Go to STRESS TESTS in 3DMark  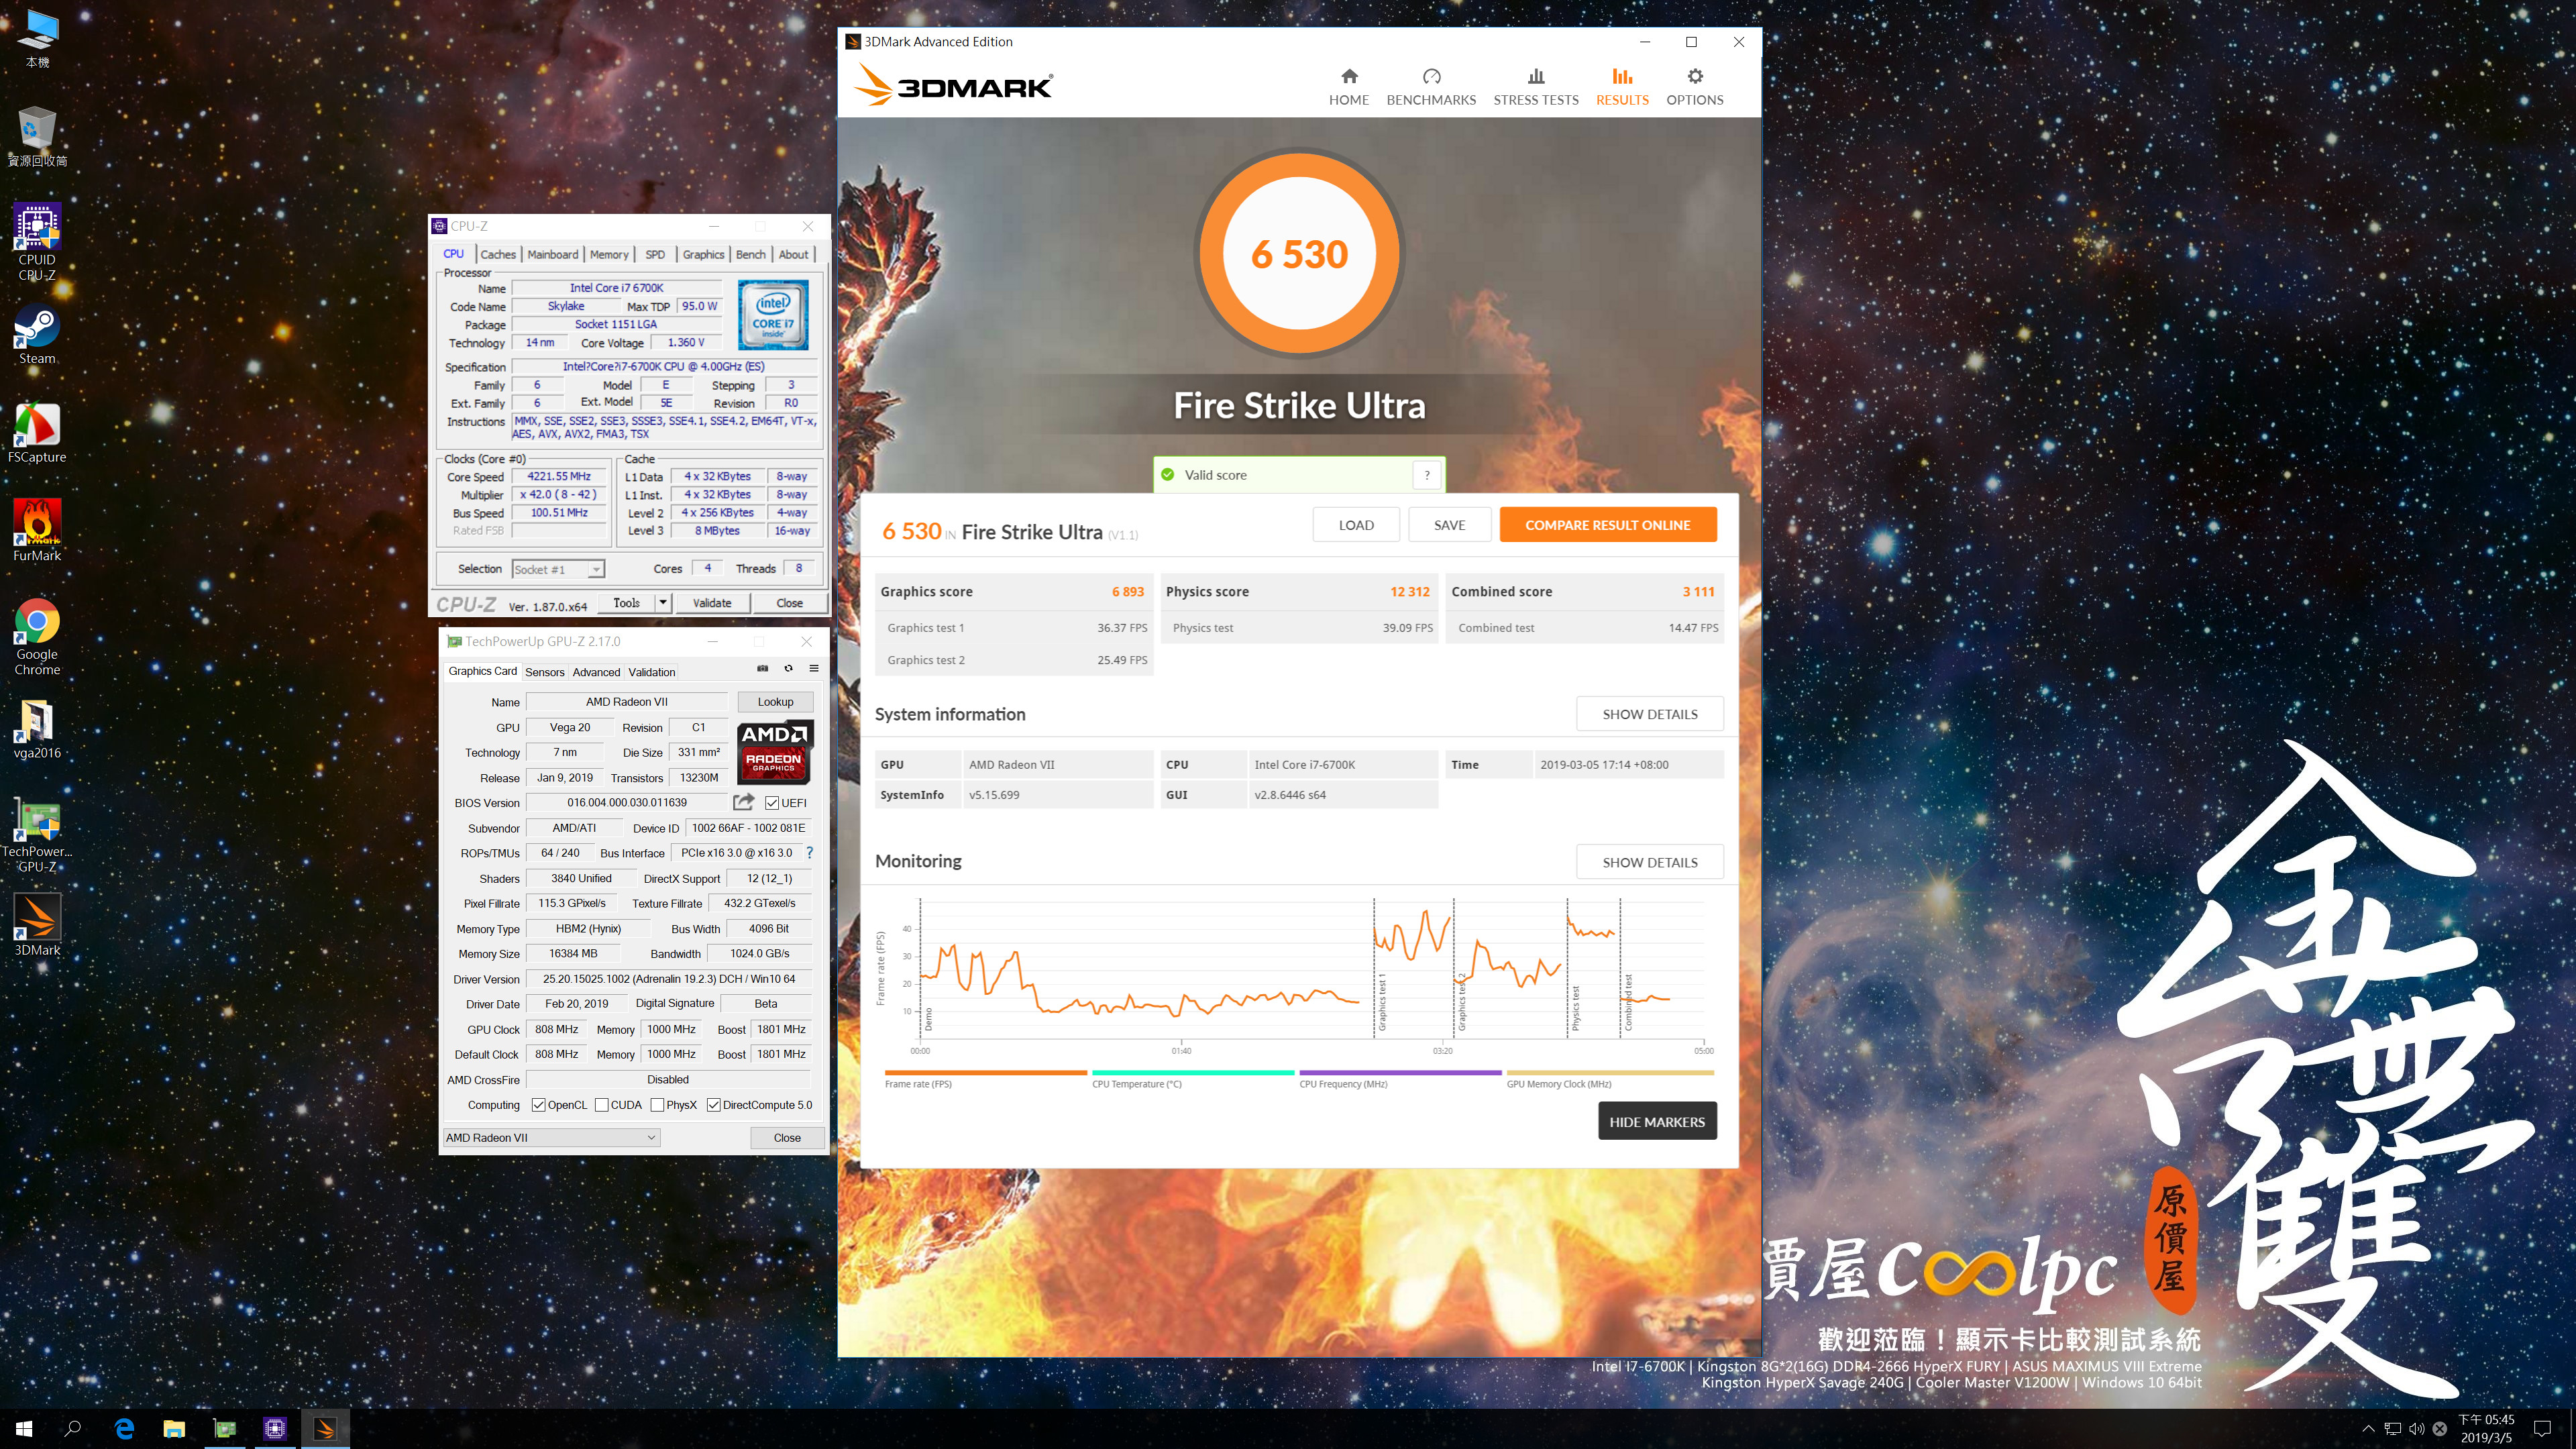[x=1536, y=87]
